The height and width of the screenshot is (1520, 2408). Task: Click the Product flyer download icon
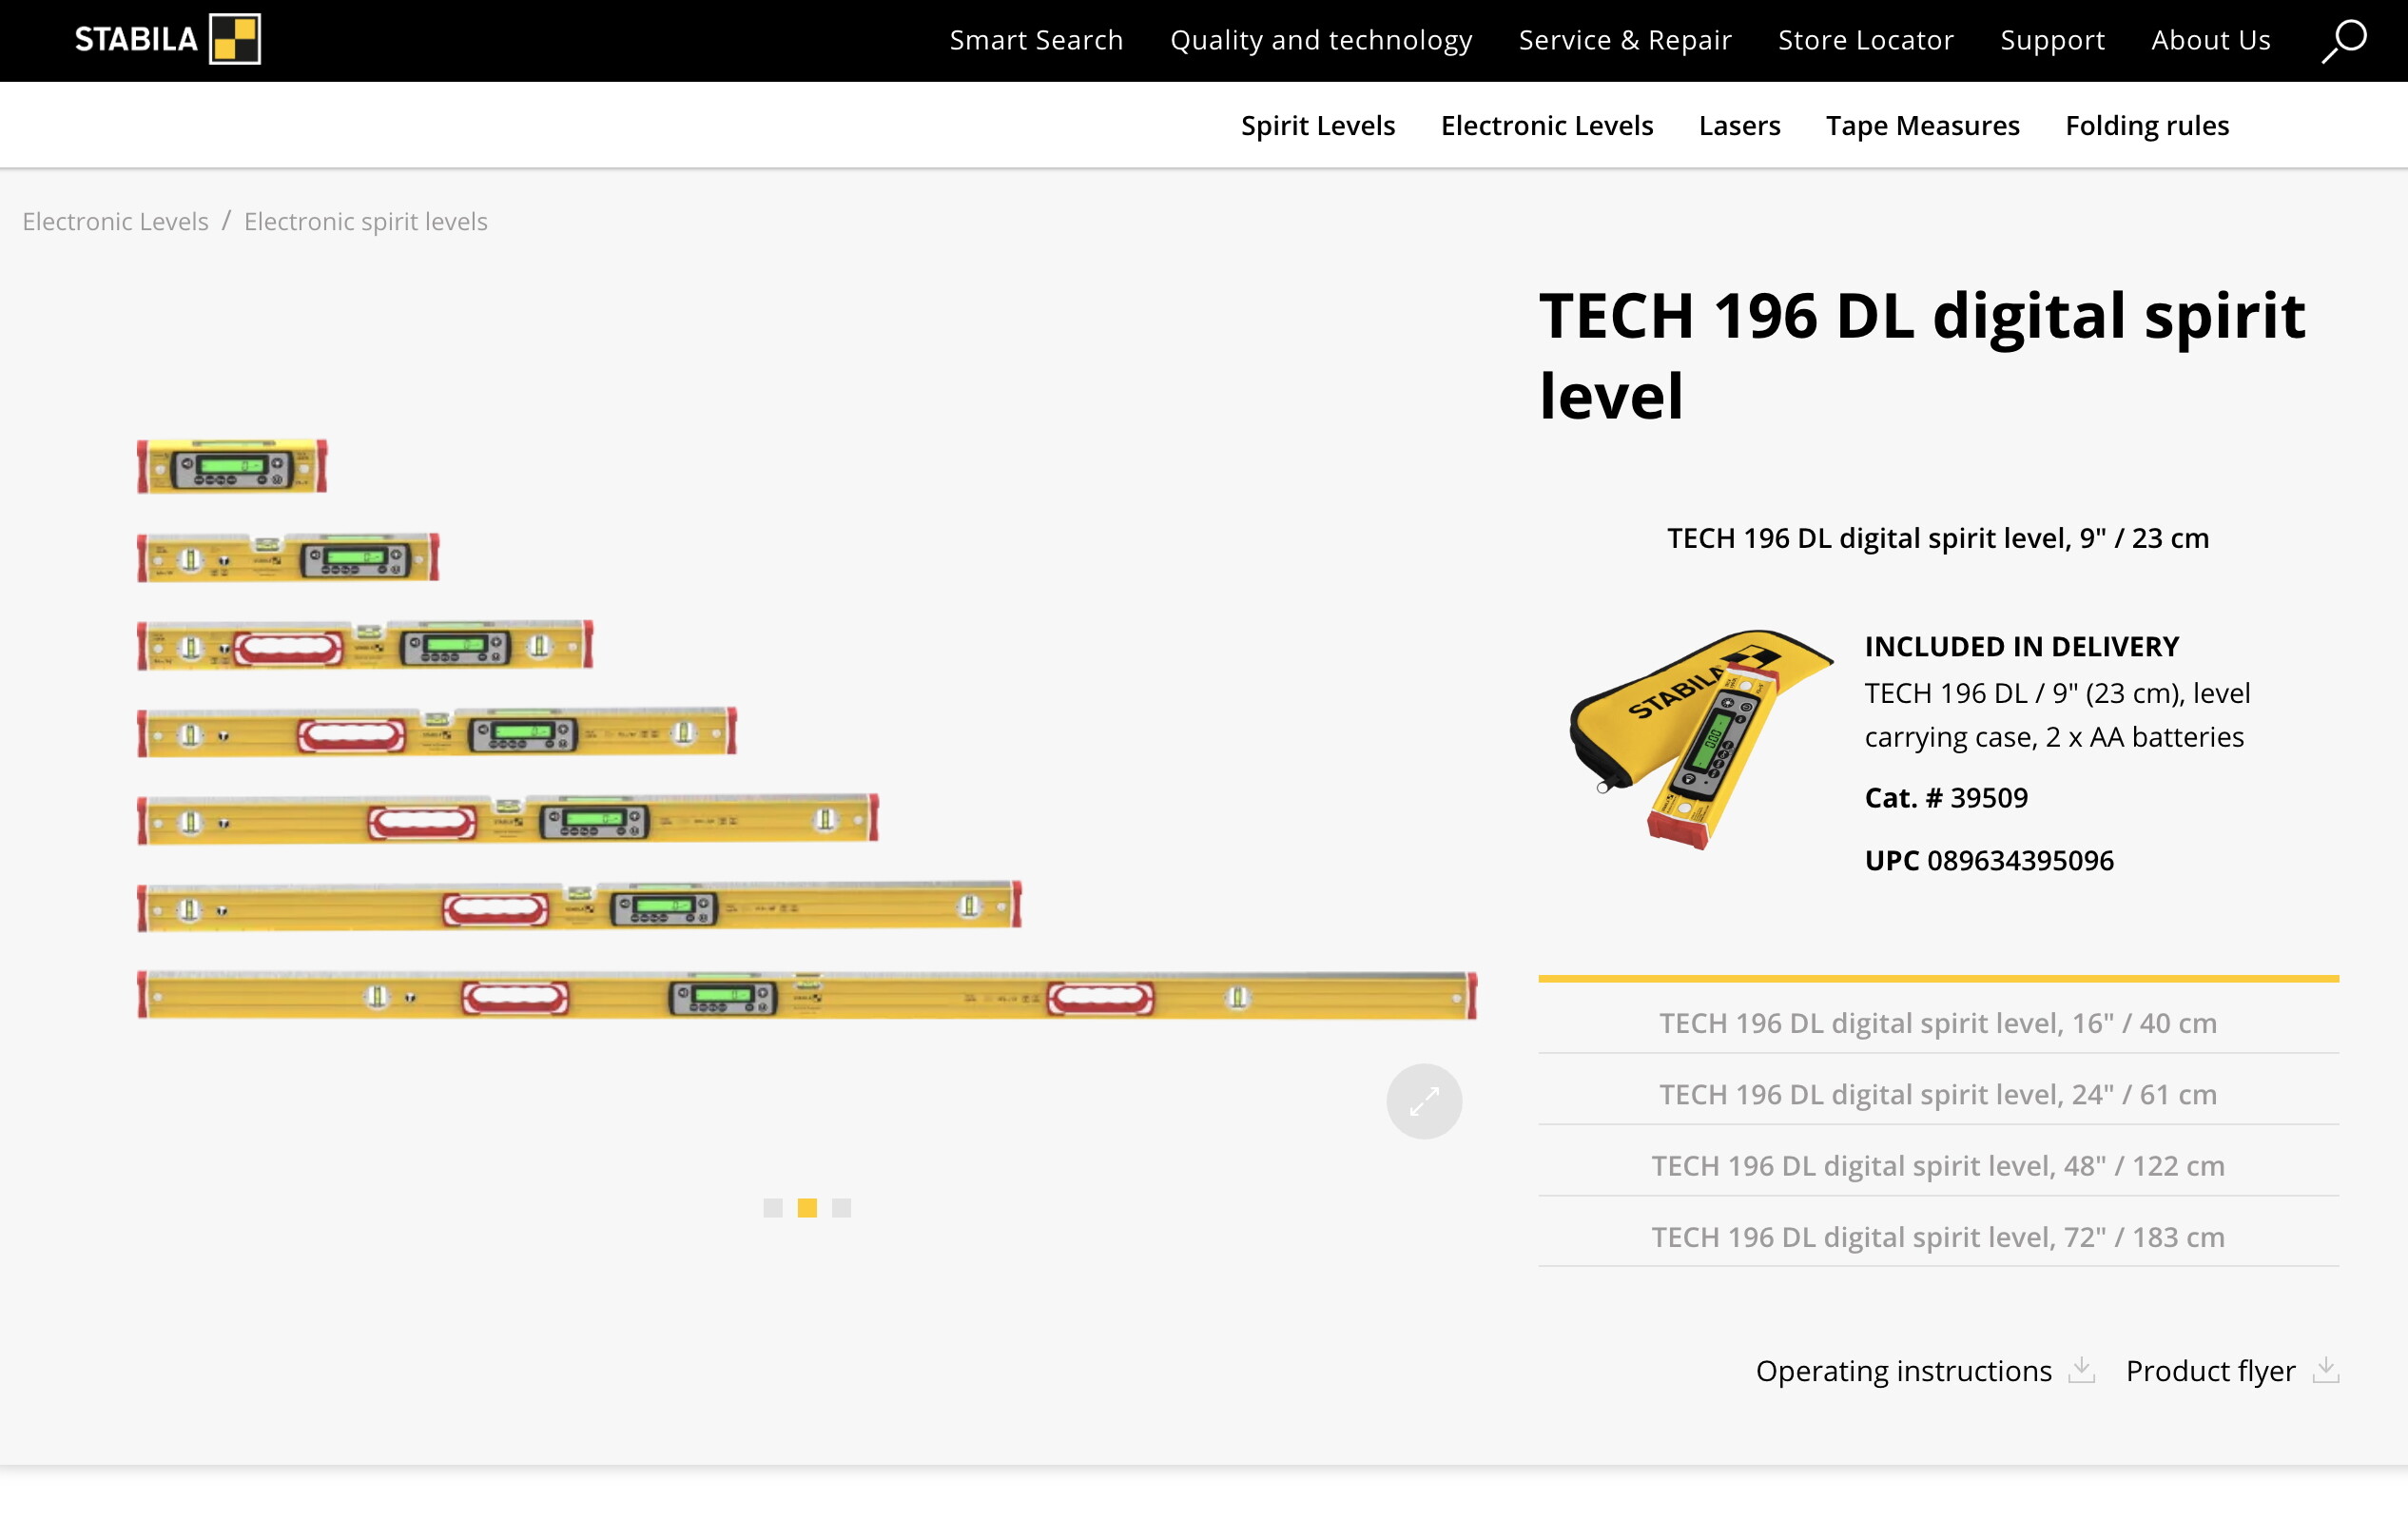(2325, 1369)
